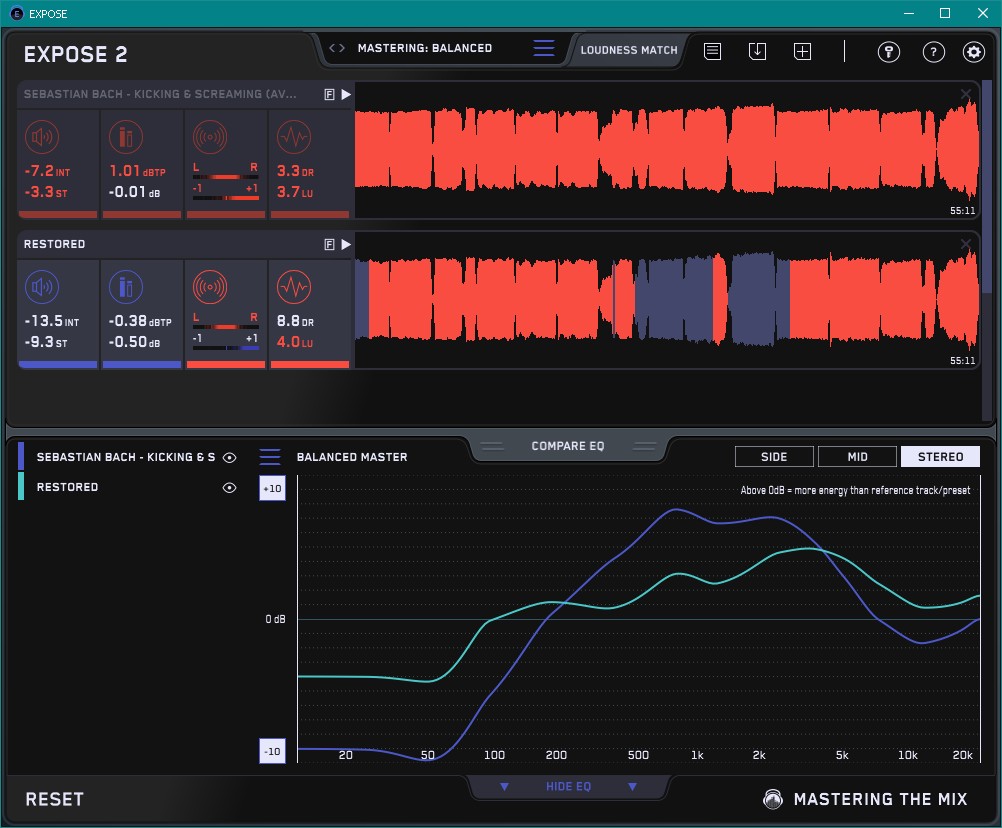Click loudness speaker icon for Restored track

[41, 289]
